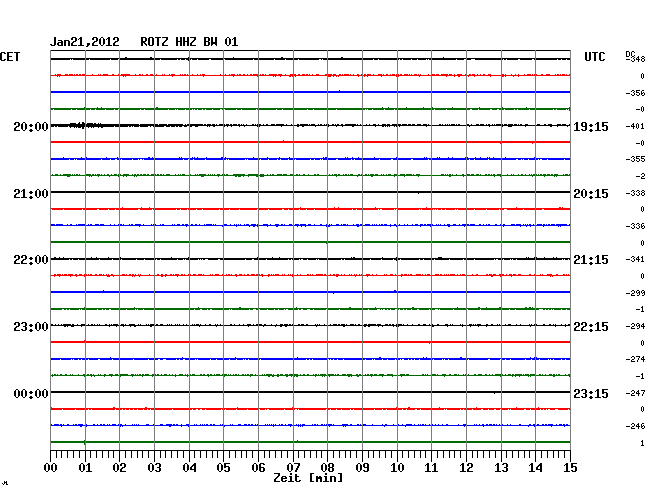
Task: Select the 23:00 CET time label
Action: pos(31,327)
